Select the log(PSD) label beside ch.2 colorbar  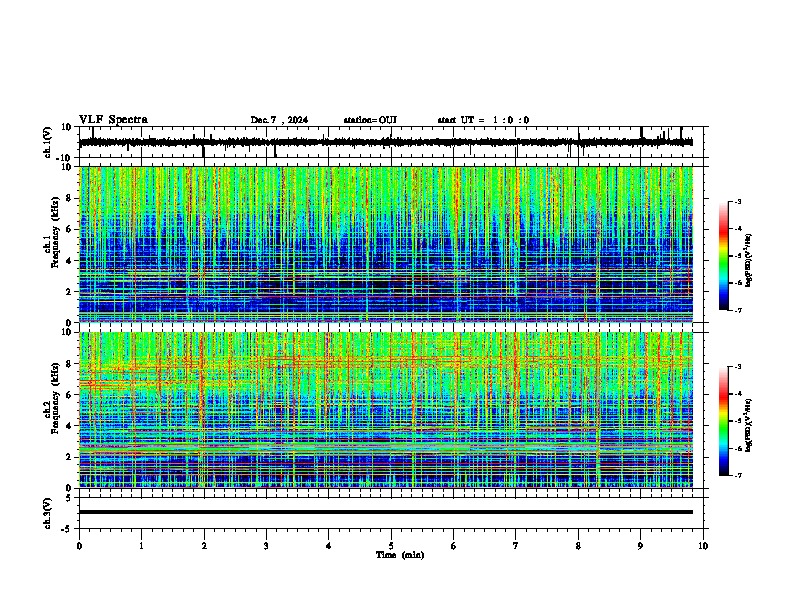pos(749,425)
